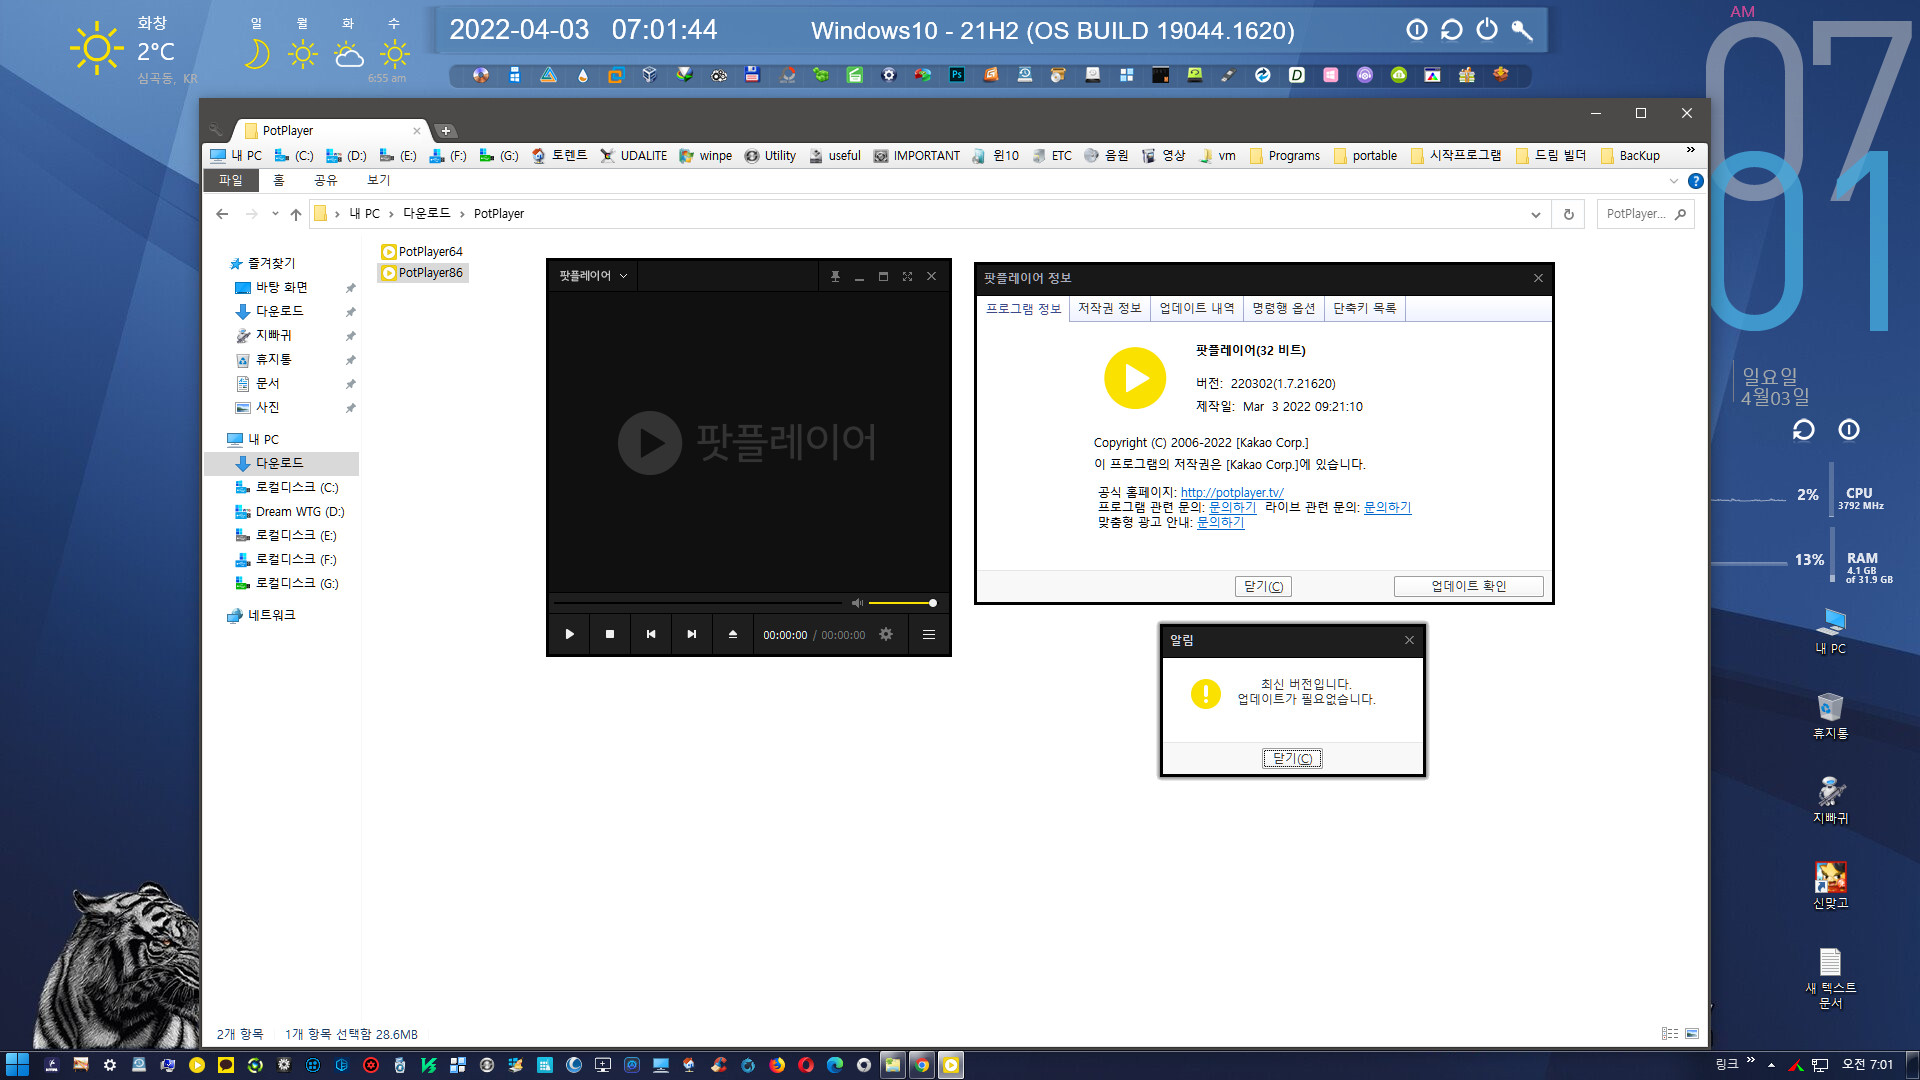Close the PotPlayer Explorer tab
The height and width of the screenshot is (1080, 1920).
tap(417, 131)
